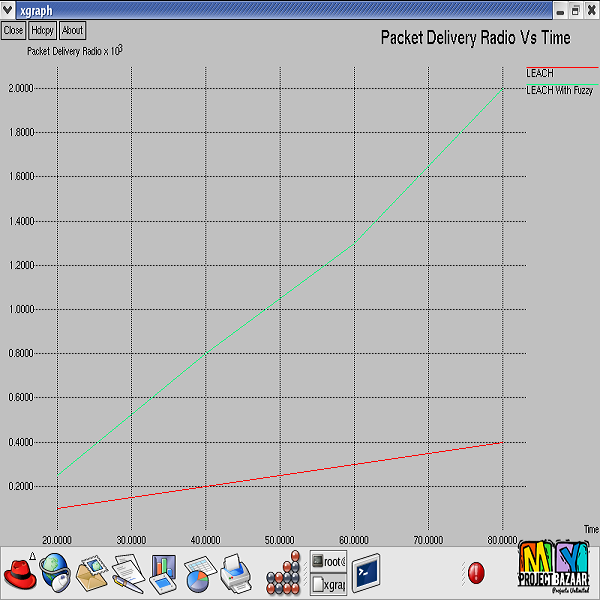Switch to the root terminal taskbar item
This screenshot has width=600, height=600.
point(328,562)
